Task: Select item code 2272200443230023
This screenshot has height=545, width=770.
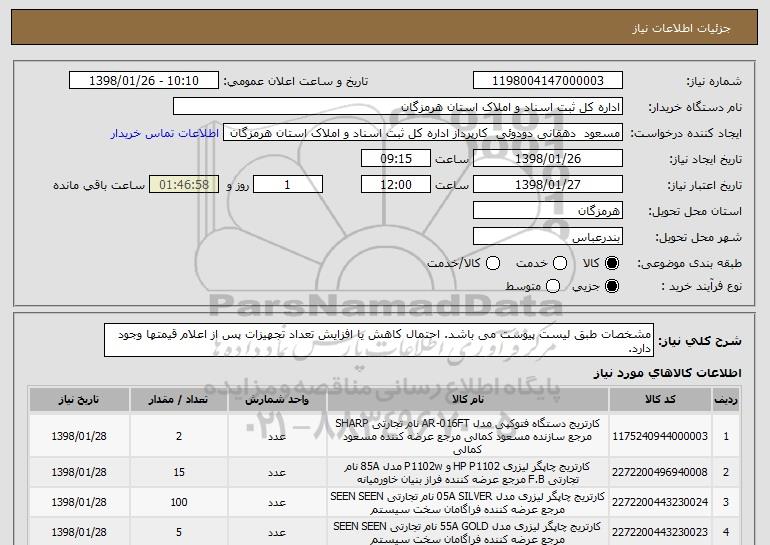Action: pyautogui.click(x=660, y=532)
